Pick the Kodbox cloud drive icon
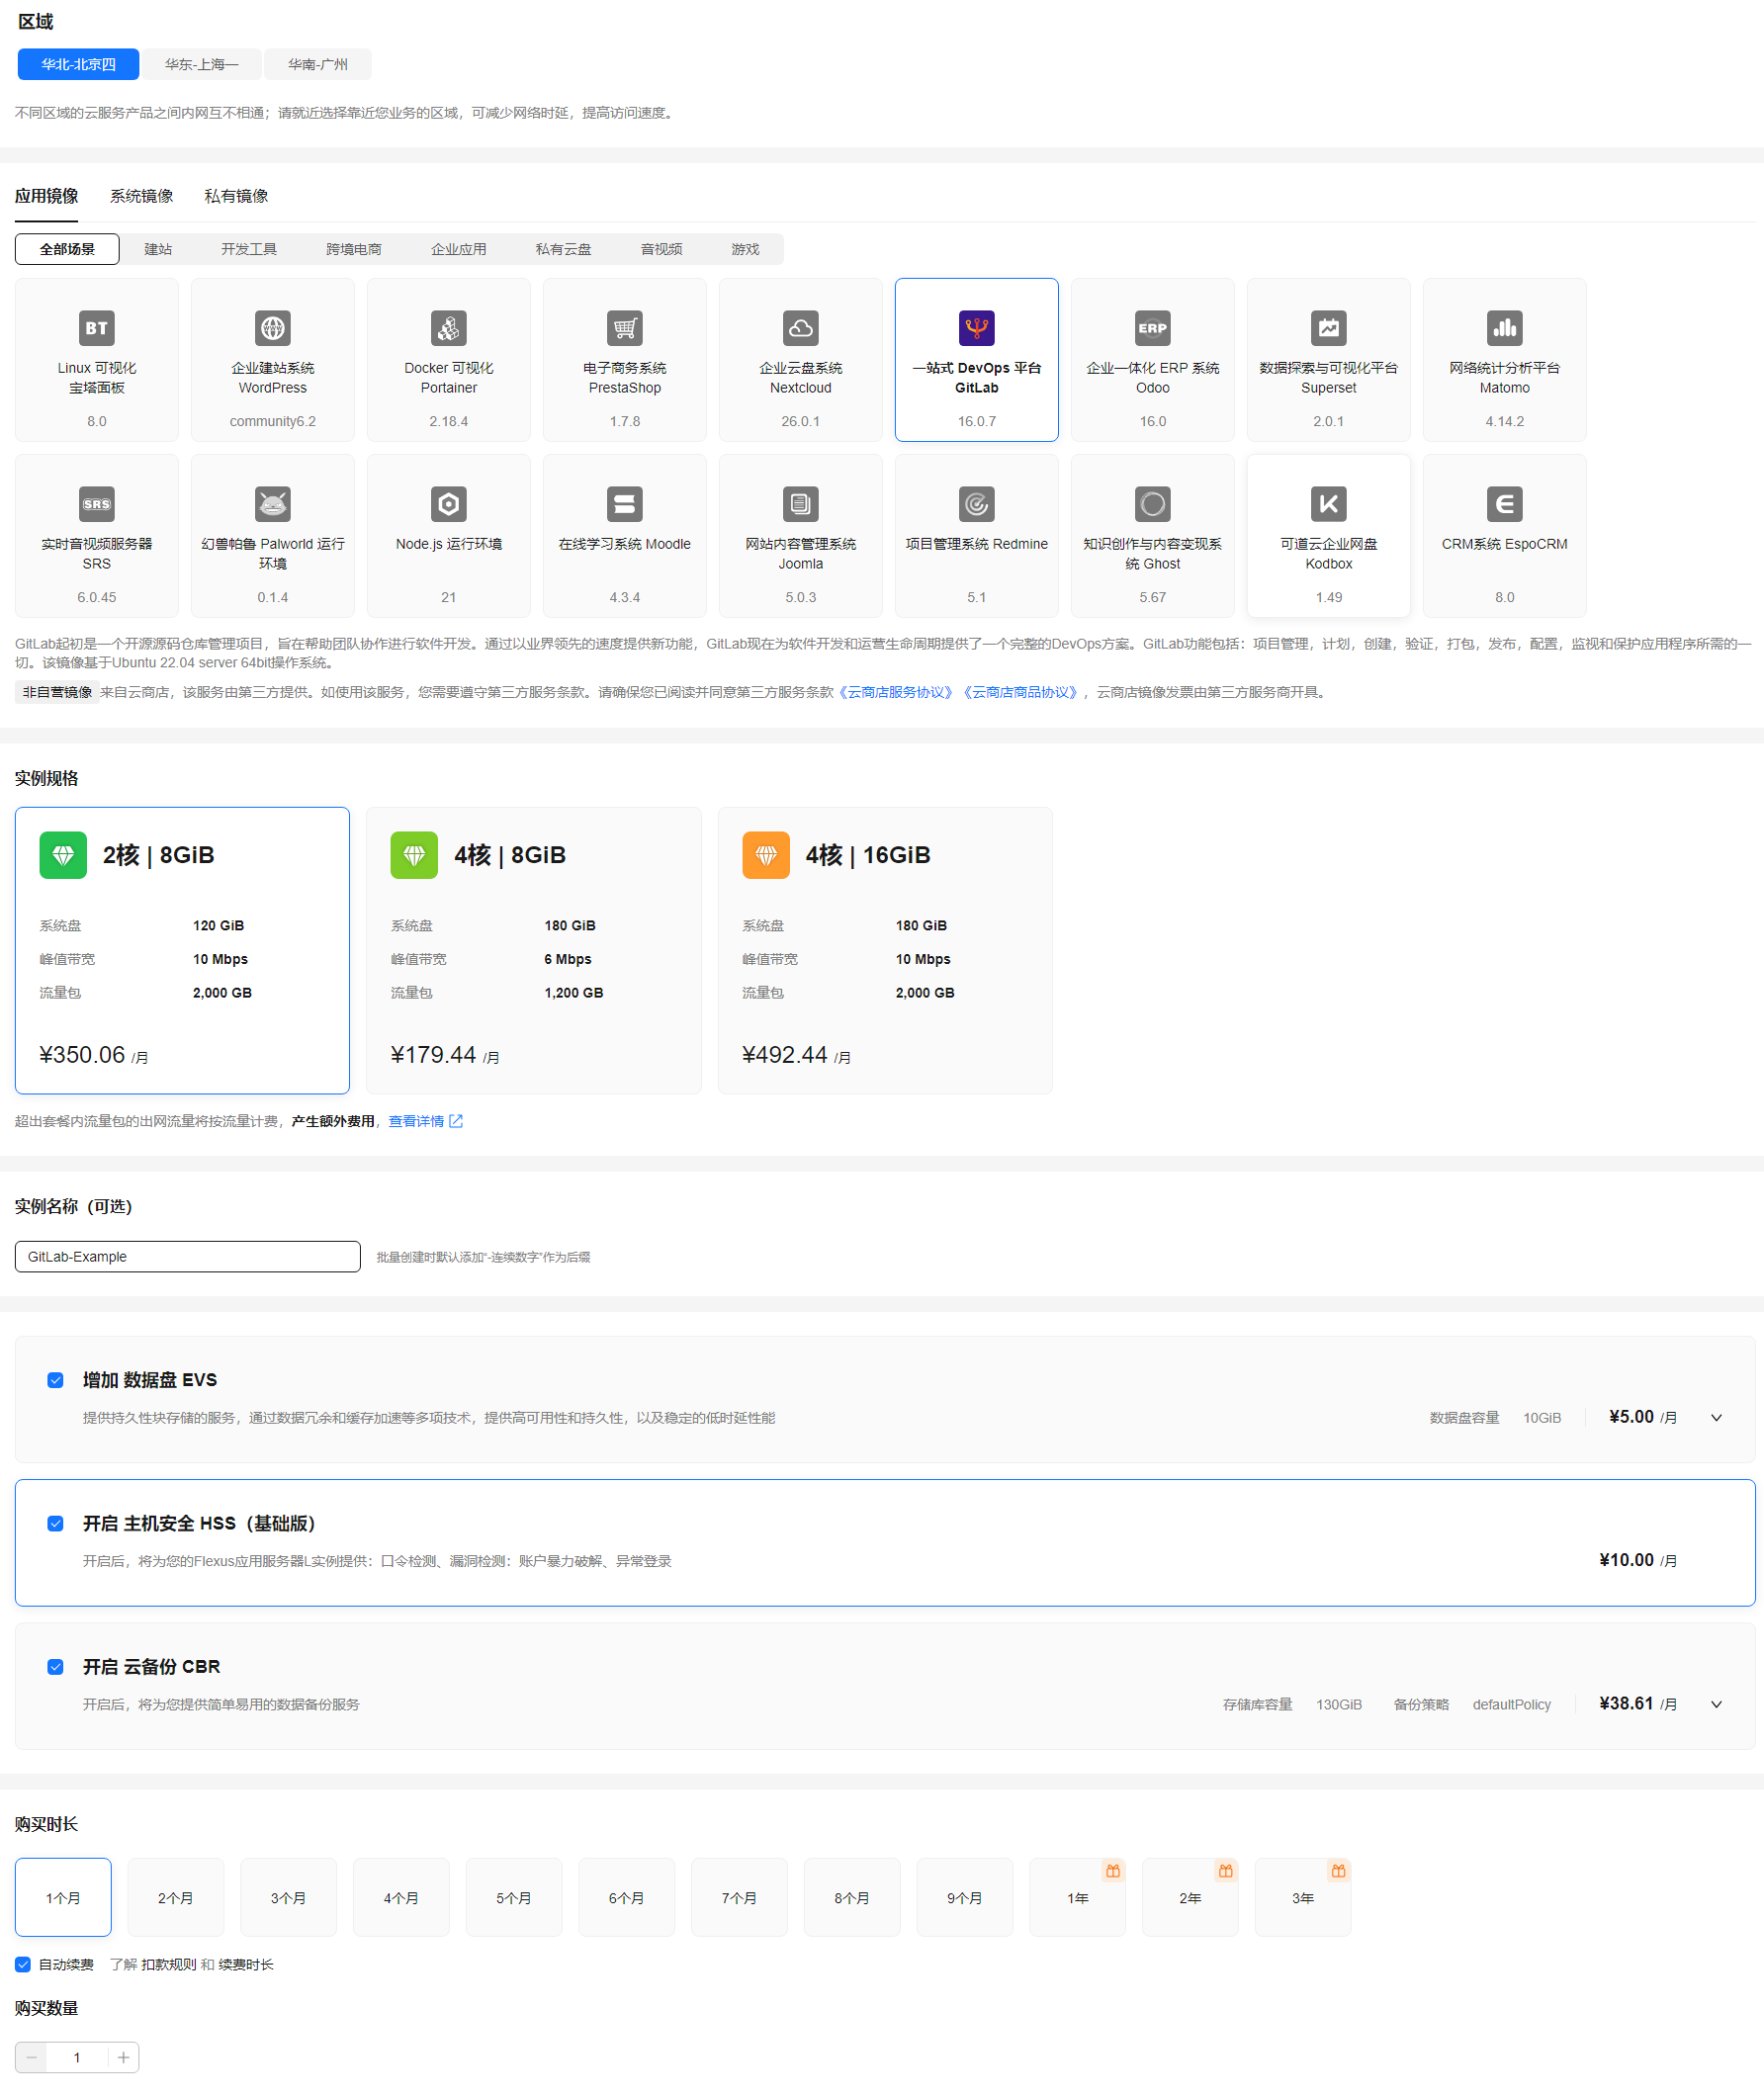Image resolution: width=1764 pixels, height=2097 pixels. pyautogui.click(x=1329, y=504)
